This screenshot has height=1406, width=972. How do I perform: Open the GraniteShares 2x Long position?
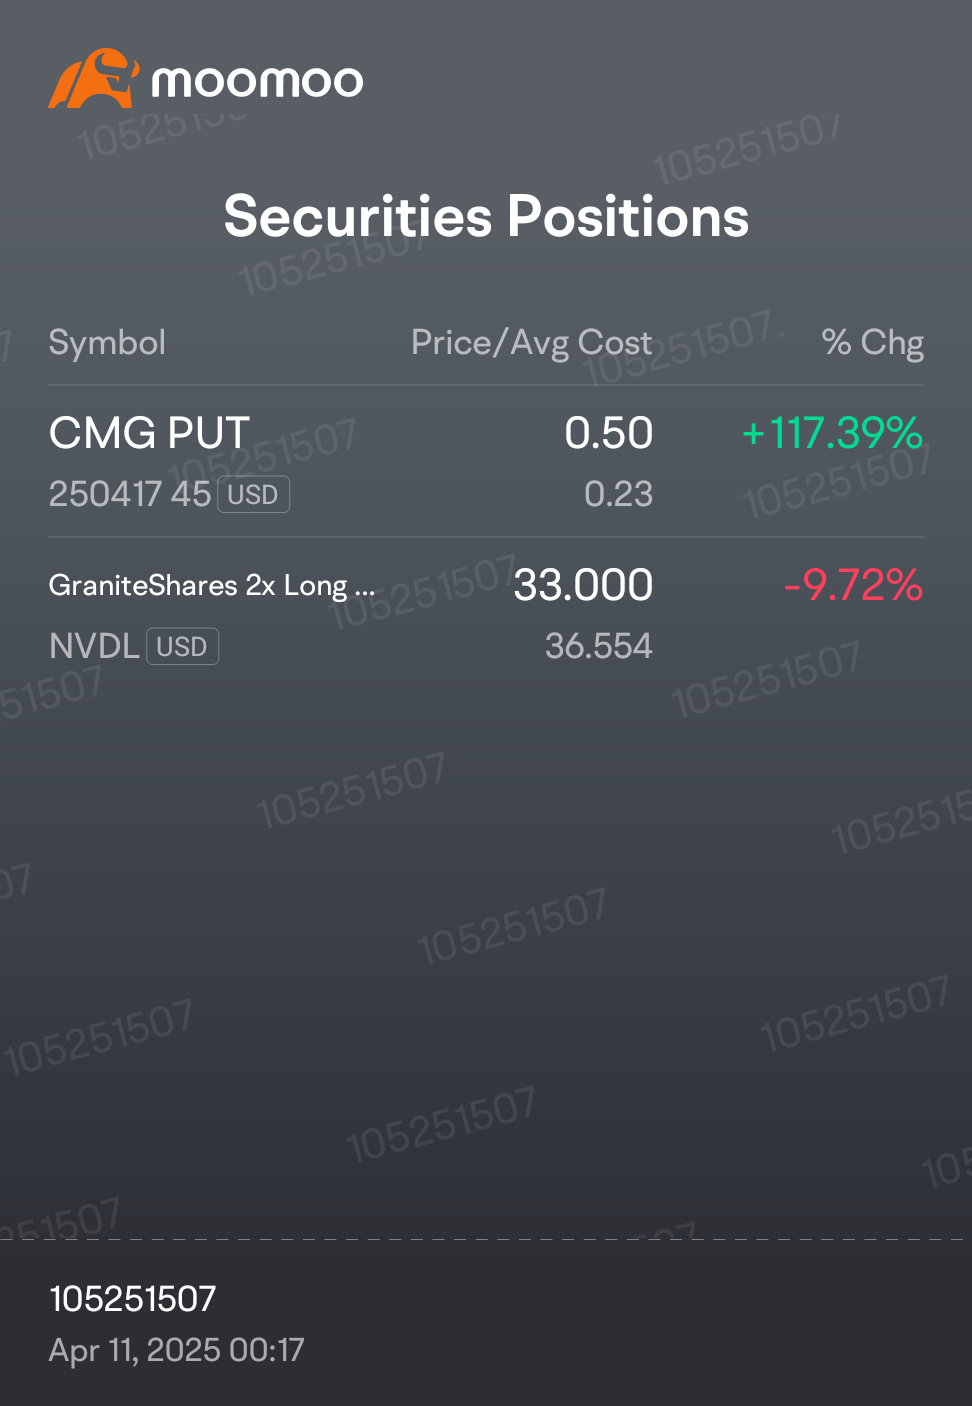(x=486, y=614)
